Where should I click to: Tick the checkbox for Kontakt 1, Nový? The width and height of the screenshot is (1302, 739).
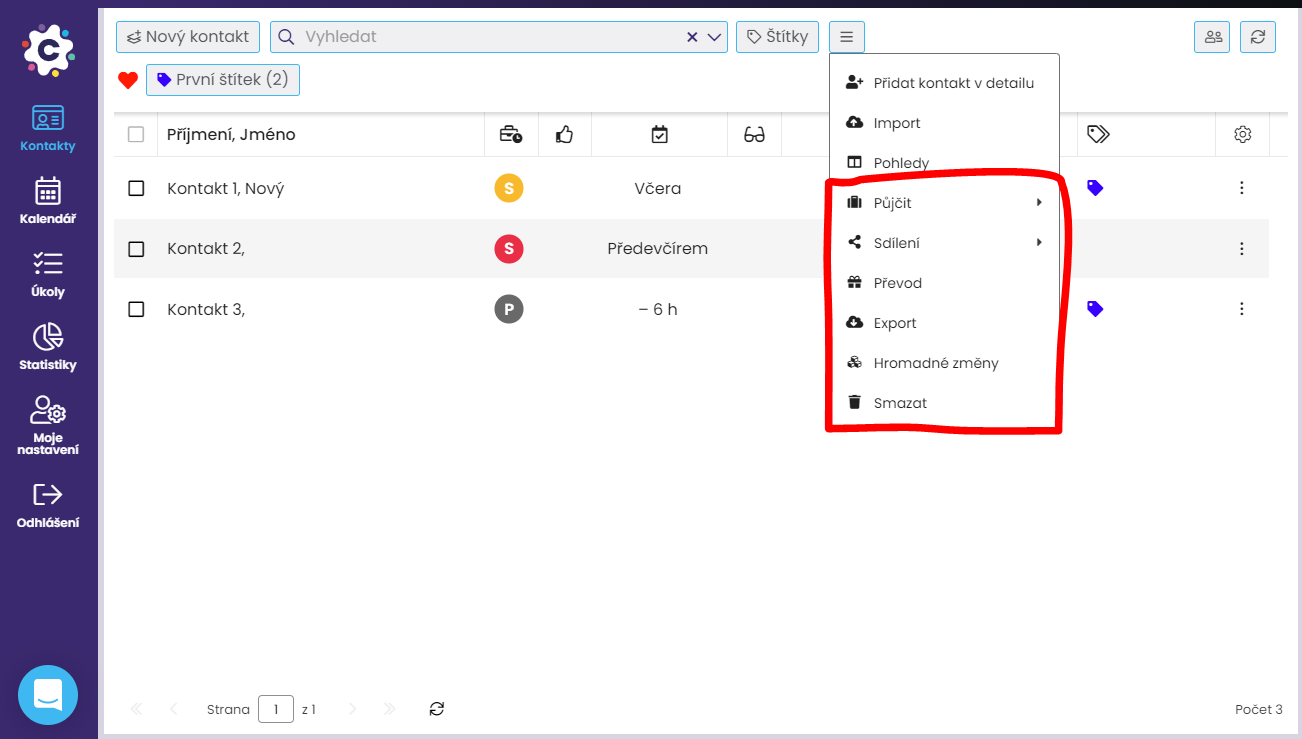coord(136,188)
